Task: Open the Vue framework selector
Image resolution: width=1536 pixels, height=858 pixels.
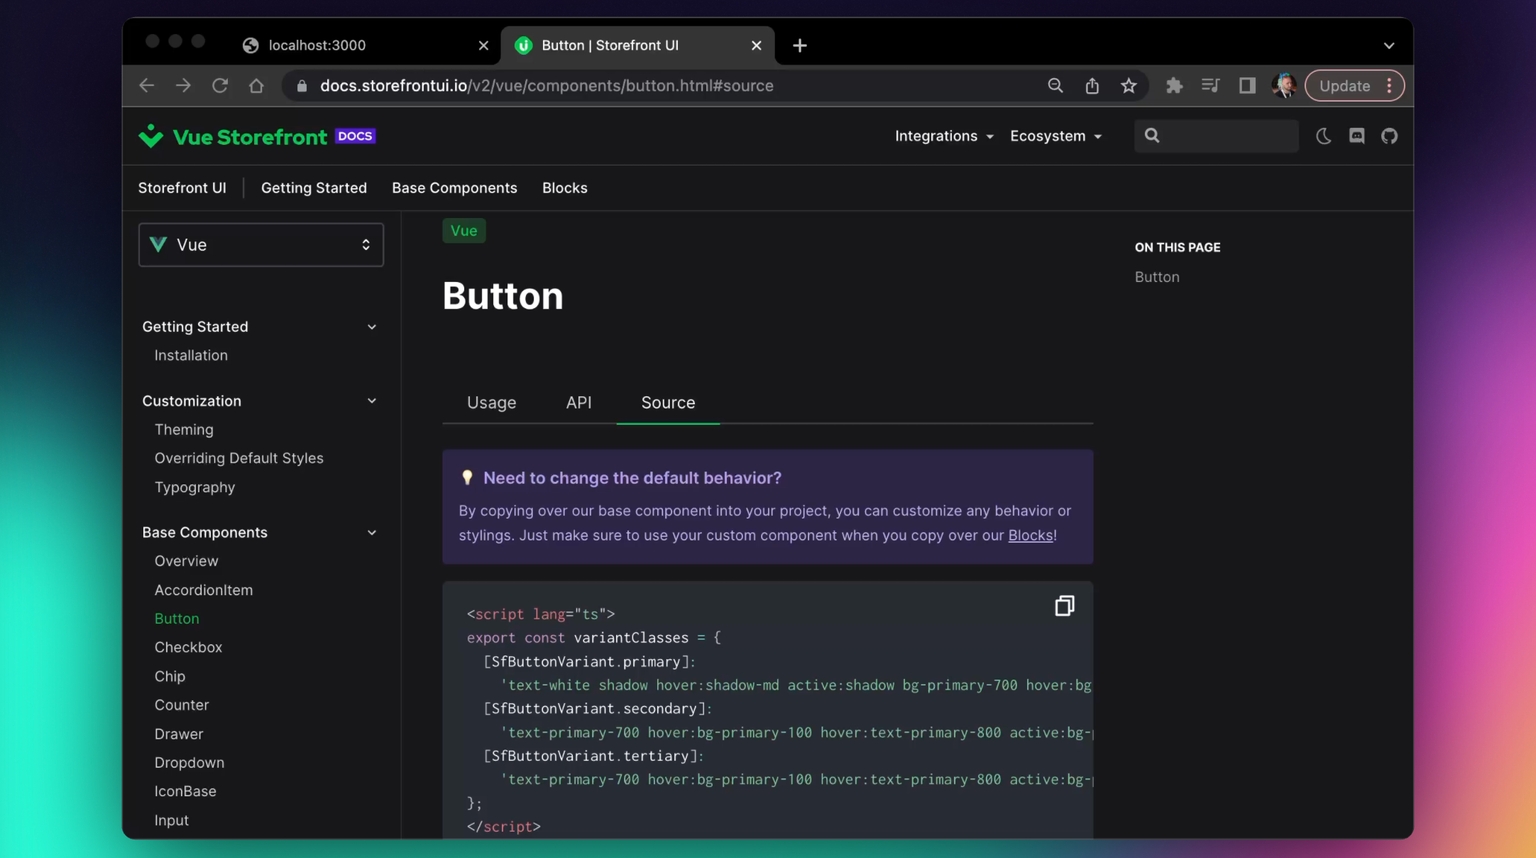Action: point(261,245)
